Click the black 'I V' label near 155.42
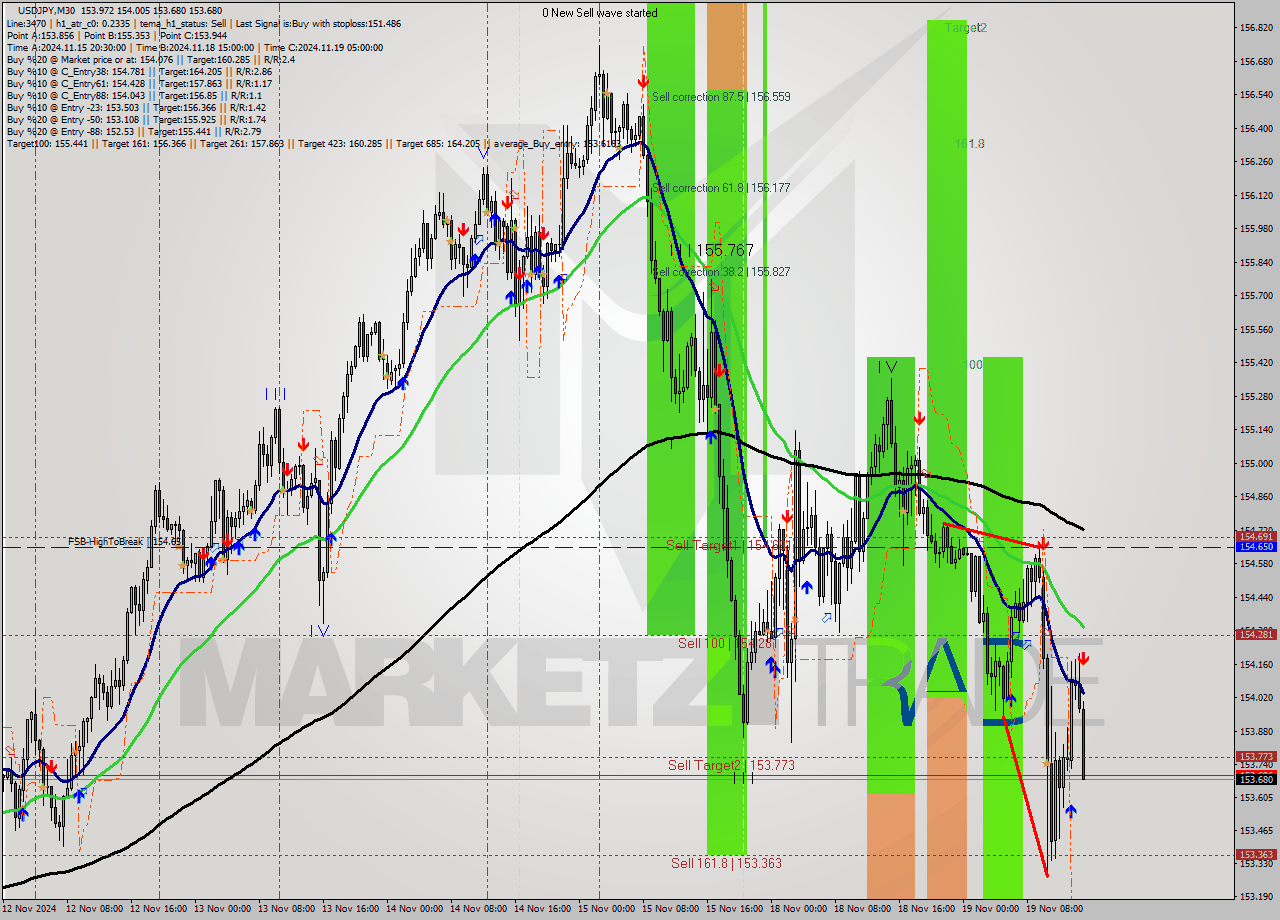This screenshot has height=920, width=1280. (x=887, y=367)
